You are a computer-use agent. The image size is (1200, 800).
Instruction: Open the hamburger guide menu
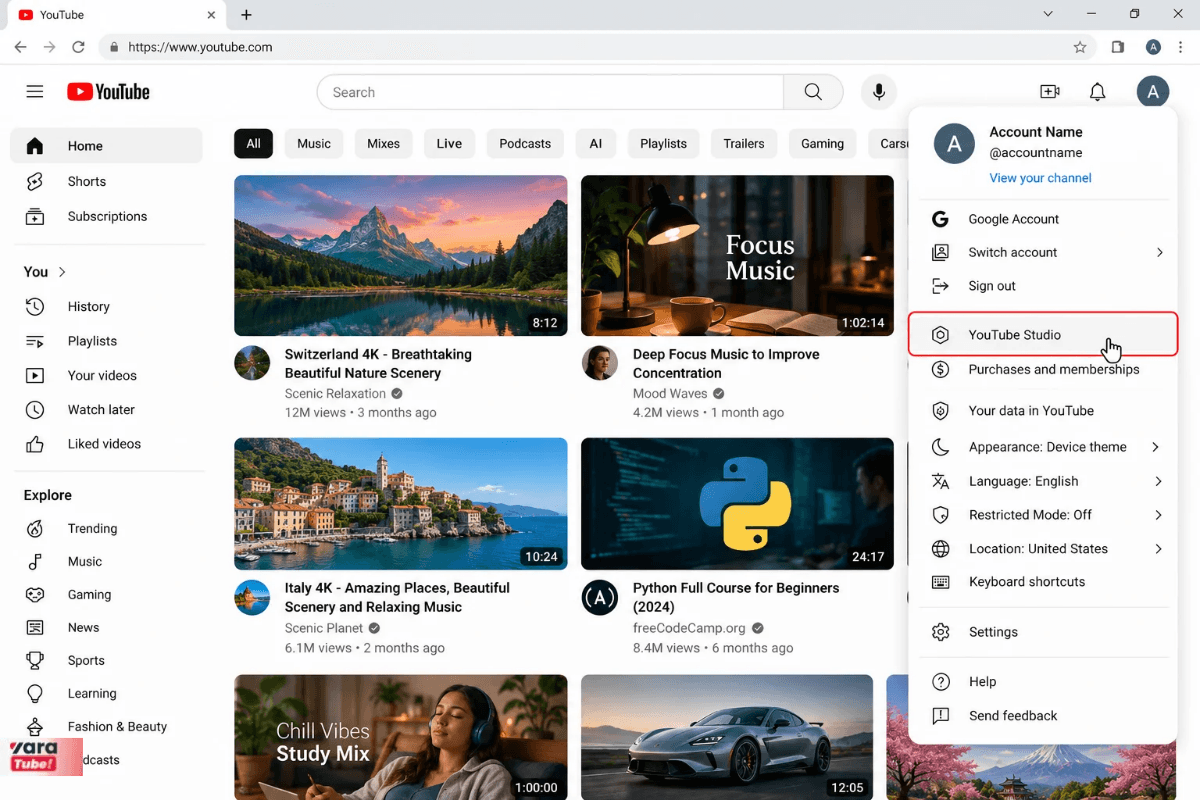35,92
